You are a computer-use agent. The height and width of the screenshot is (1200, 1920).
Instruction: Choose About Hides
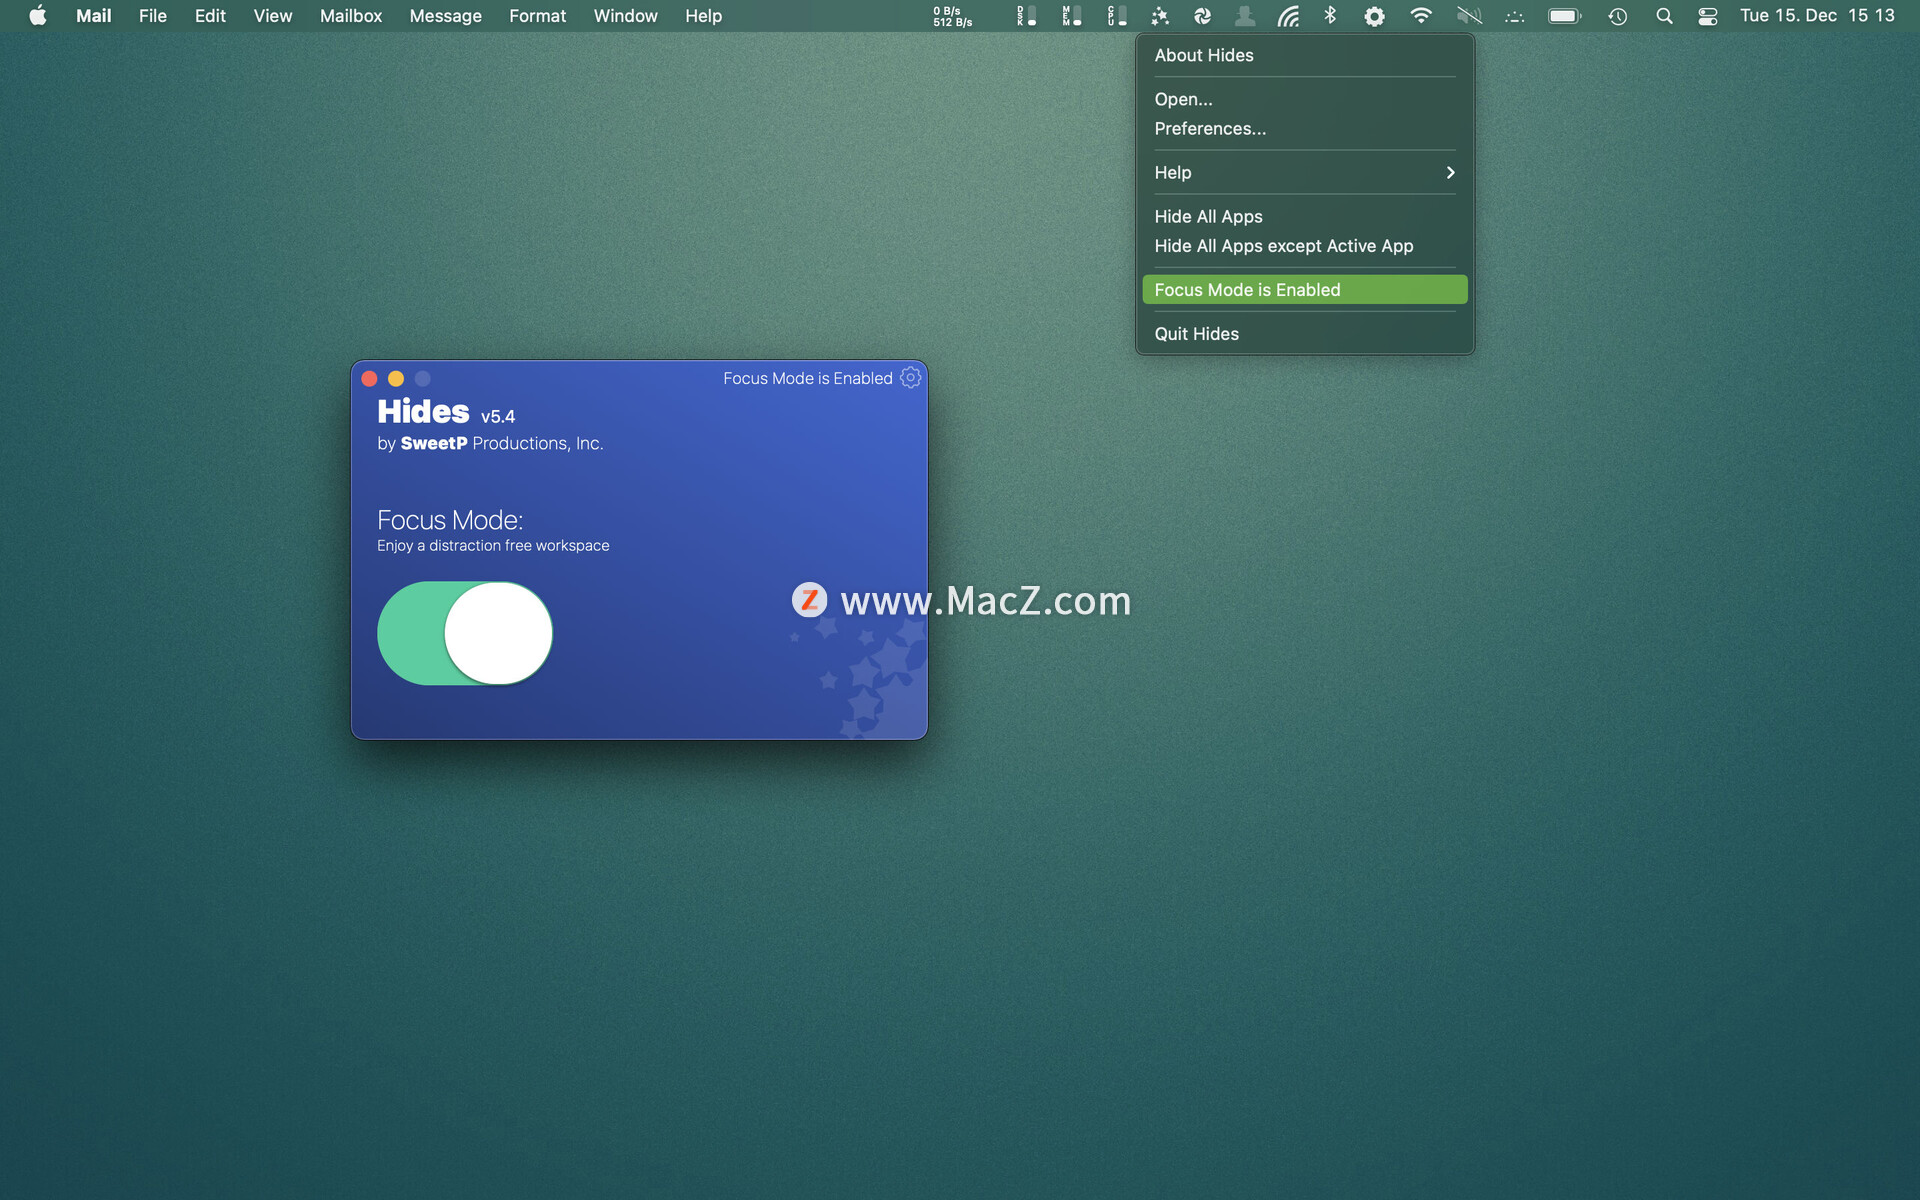[x=1304, y=55]
